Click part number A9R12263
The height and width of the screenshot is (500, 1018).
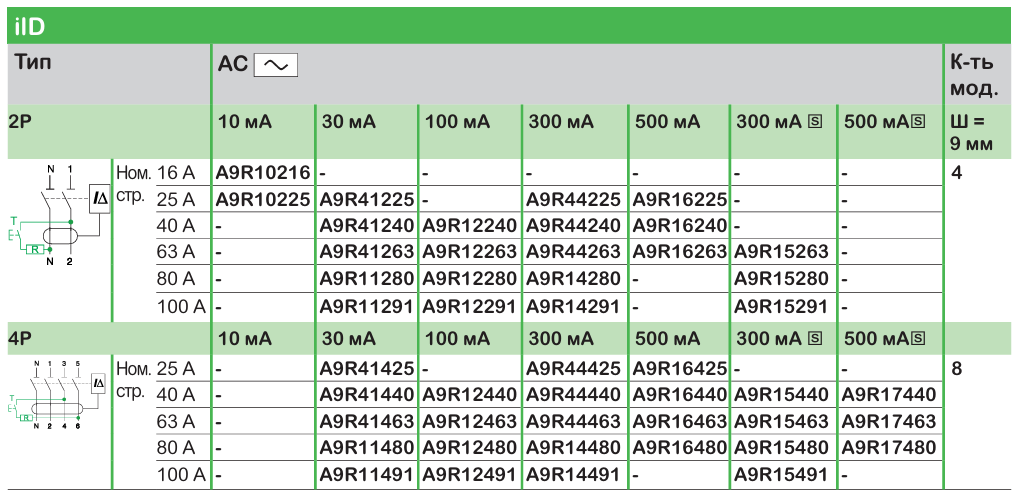470,251
